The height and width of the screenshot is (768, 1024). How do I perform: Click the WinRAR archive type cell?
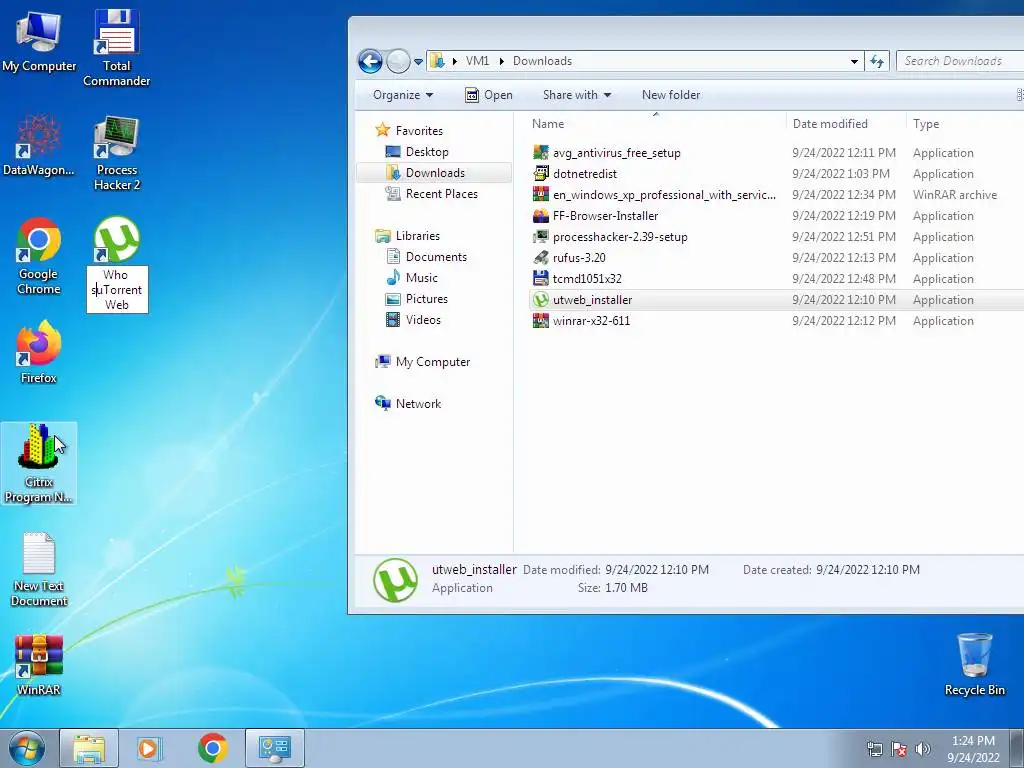click(x=955, y=195)
